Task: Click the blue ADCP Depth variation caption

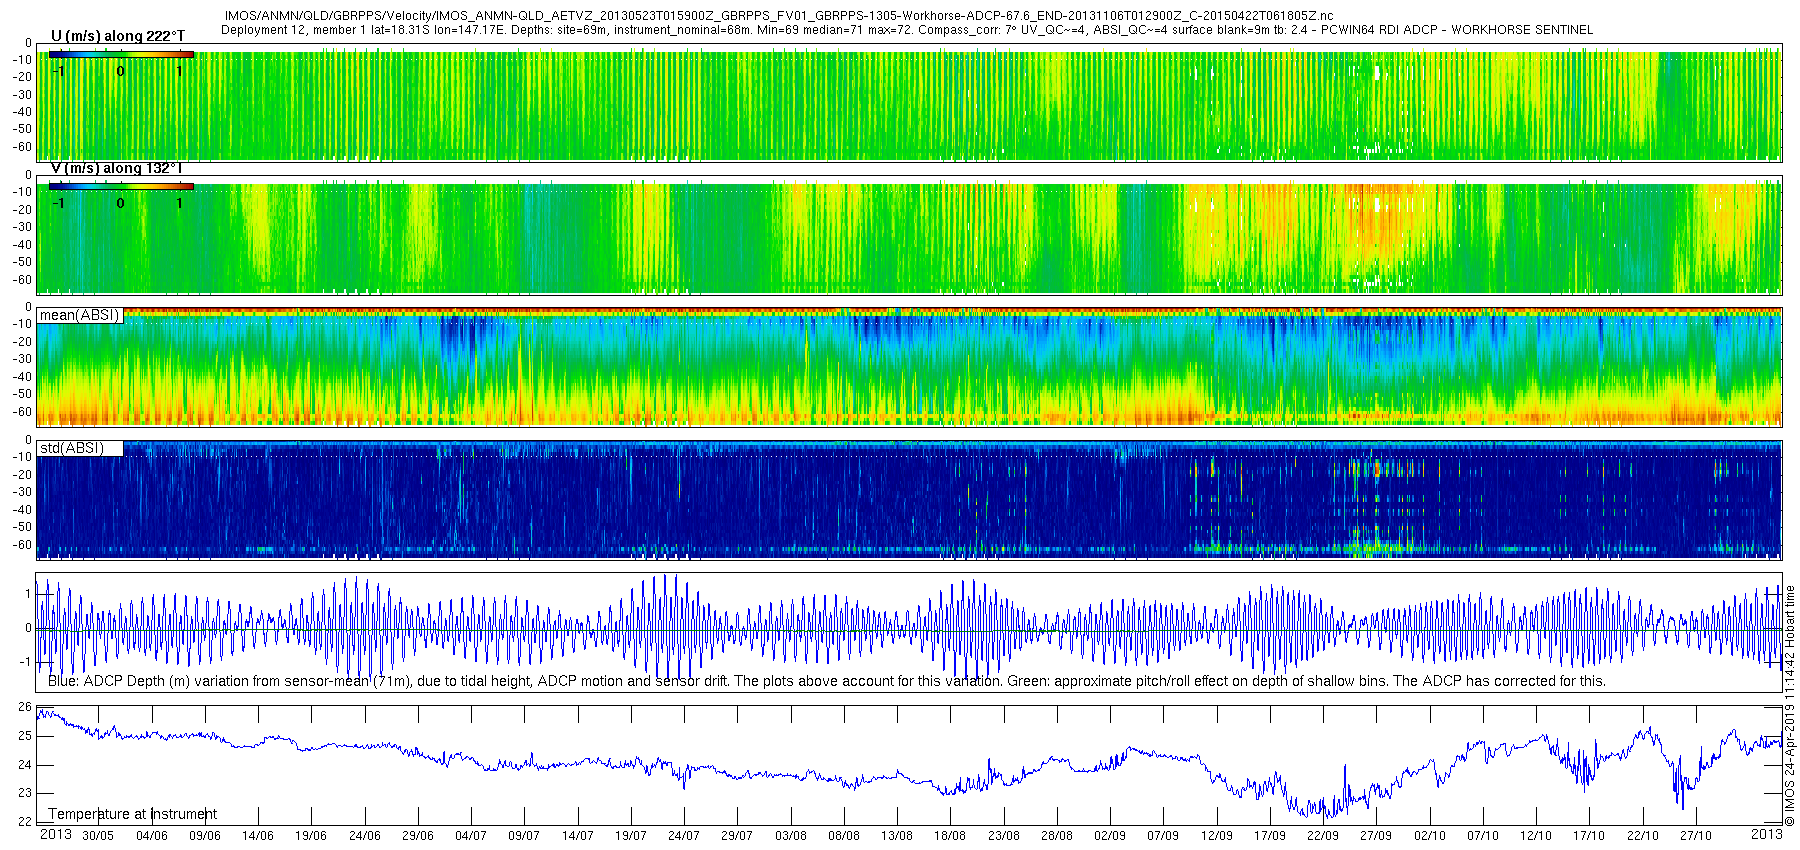Action: (826, 681)
